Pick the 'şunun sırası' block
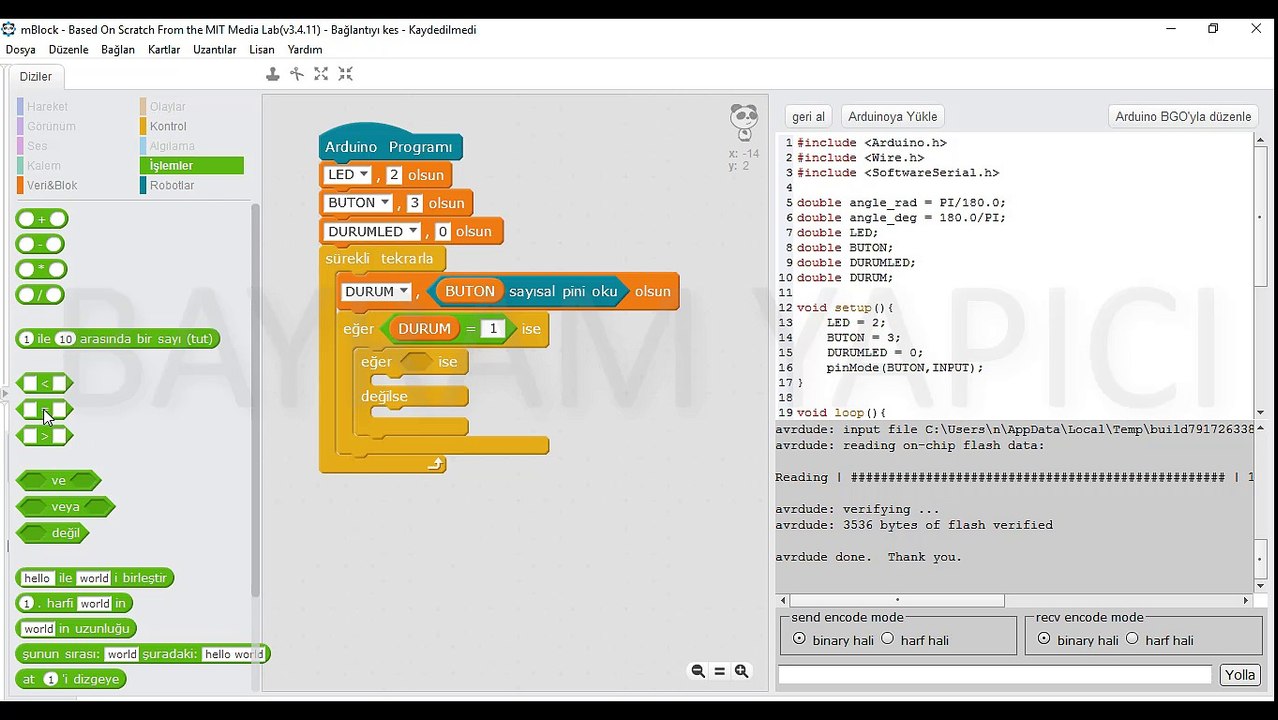Image resolution: width=1278 pixels, height=720 pixels. point(143,654)
